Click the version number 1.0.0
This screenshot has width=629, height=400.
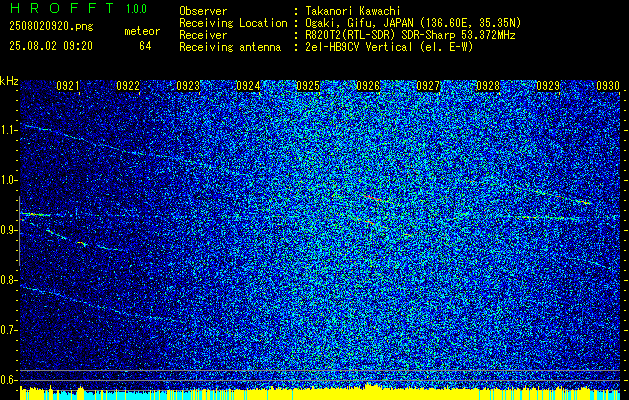[x=136, y=8]
